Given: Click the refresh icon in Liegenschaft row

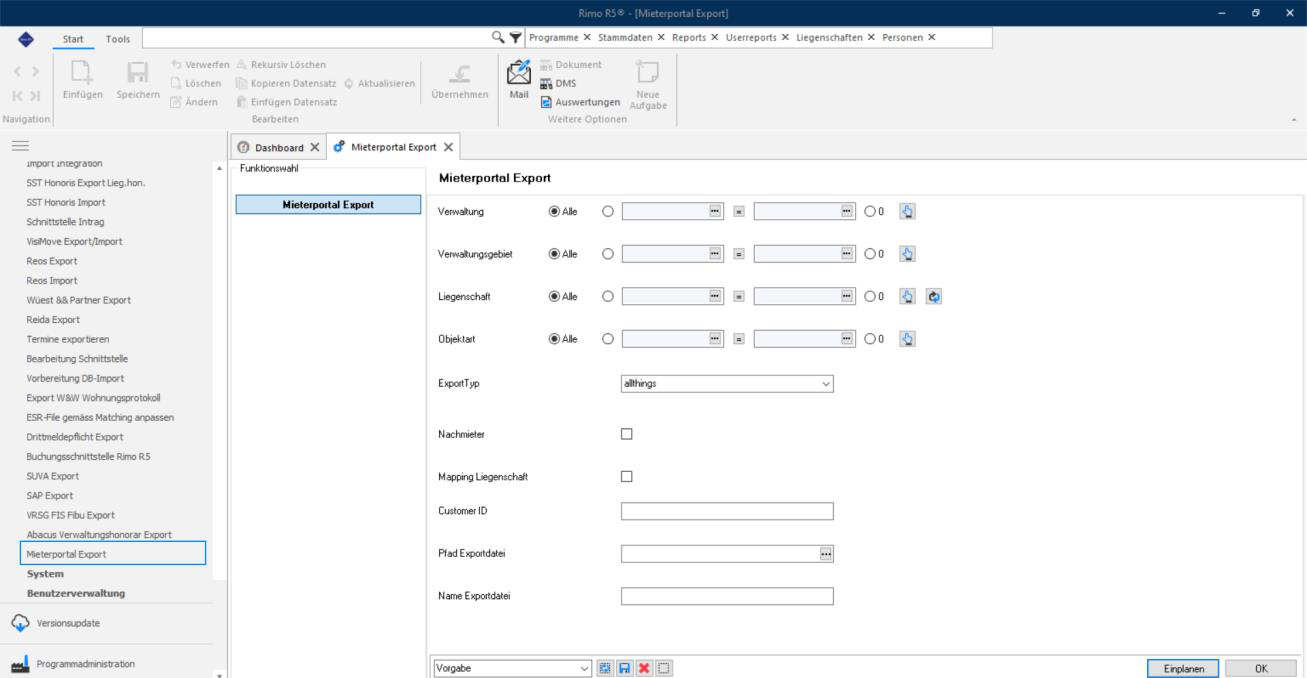Looking at the screenshot, I should coord(933,297).
